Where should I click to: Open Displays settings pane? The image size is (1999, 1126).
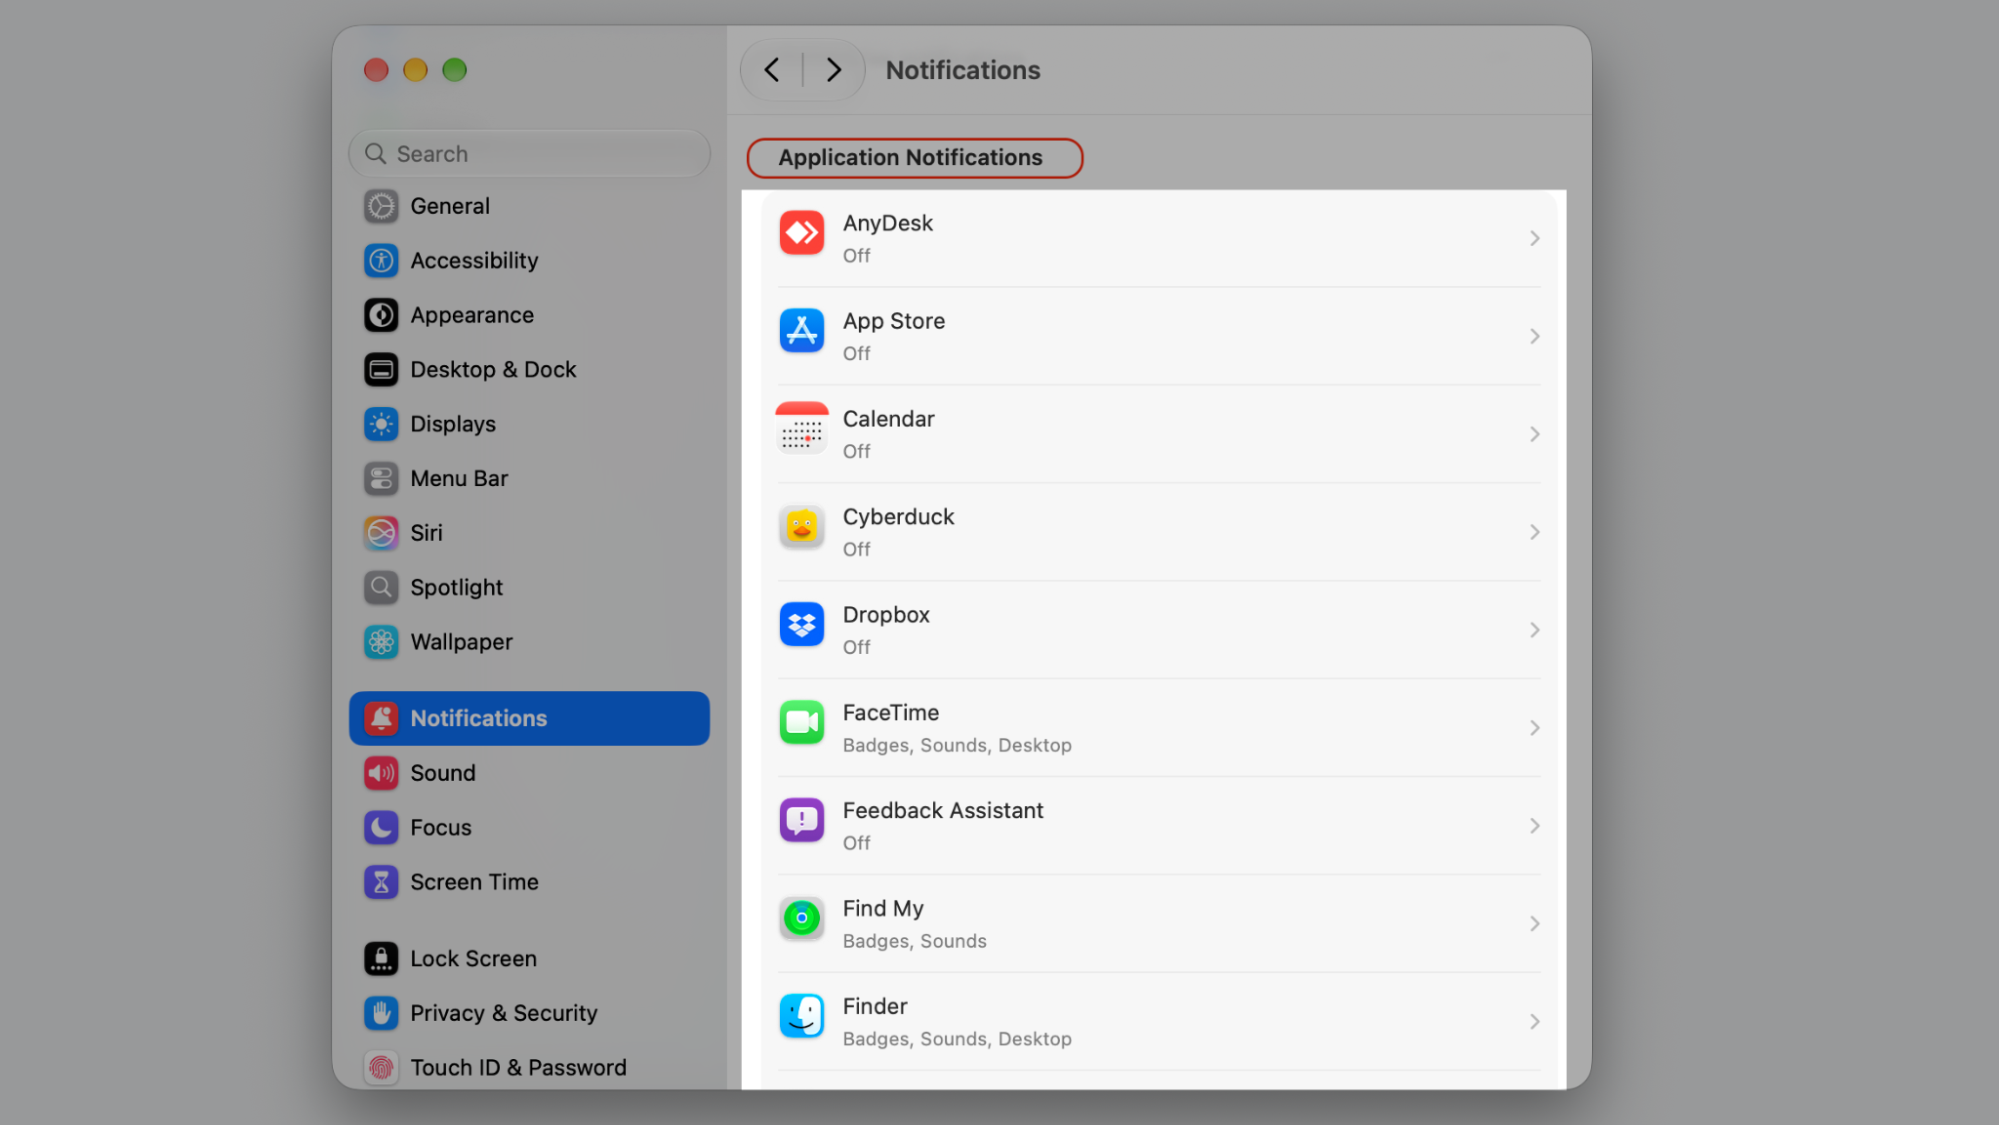pyautogui.click(x=529, y=424)
